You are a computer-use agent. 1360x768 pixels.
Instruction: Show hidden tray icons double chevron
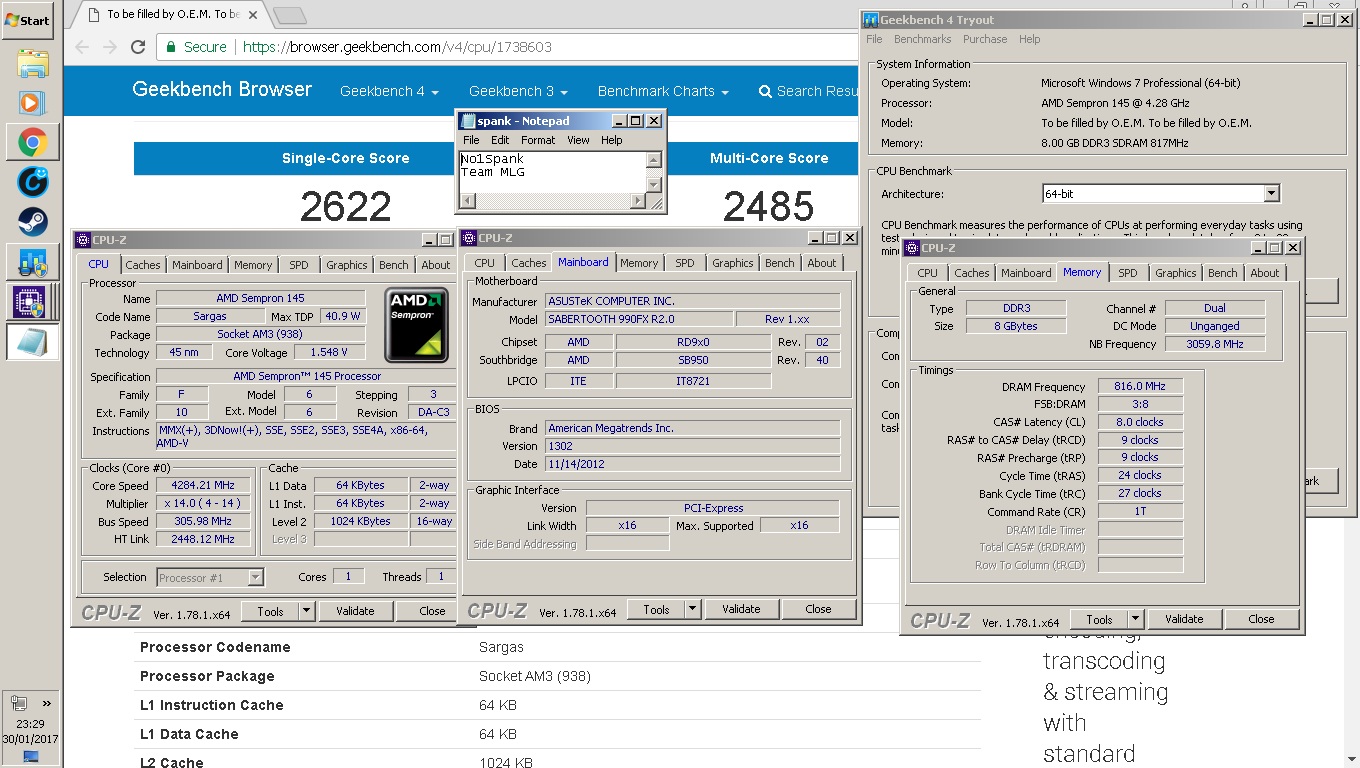pos(46,703)
